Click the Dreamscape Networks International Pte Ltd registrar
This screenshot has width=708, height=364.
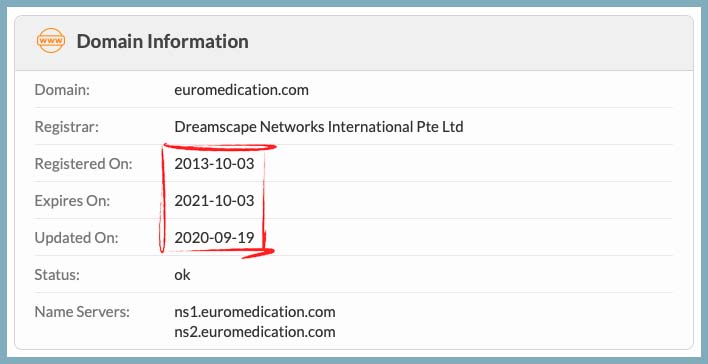point(319,127)
